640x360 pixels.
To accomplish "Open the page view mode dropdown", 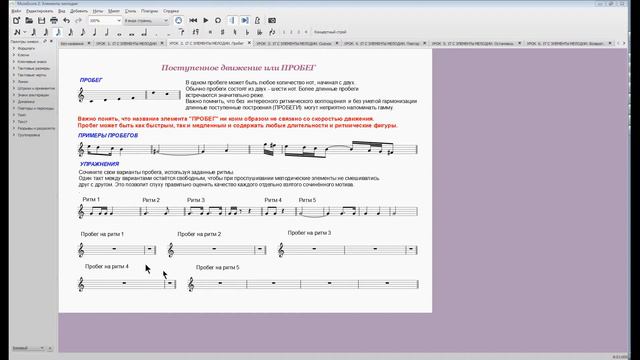I will (x=146, y=20).
